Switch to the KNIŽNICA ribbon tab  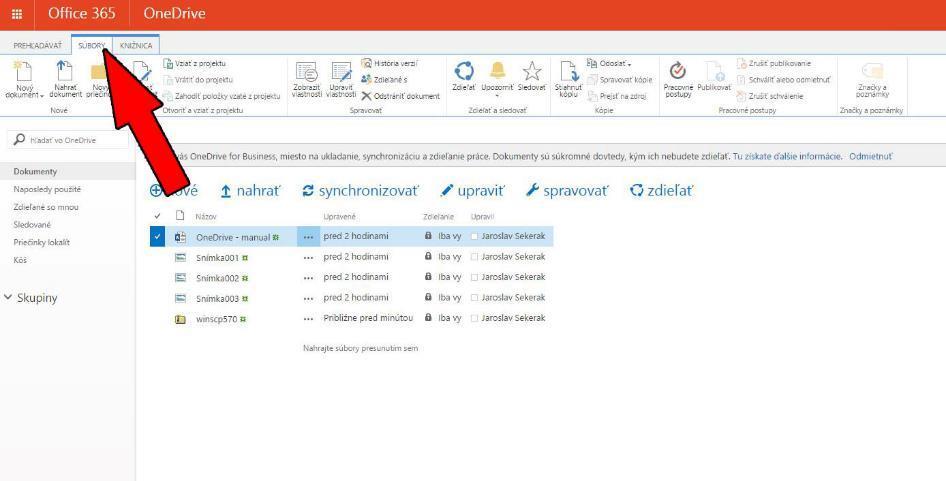[x=136, y=45]
